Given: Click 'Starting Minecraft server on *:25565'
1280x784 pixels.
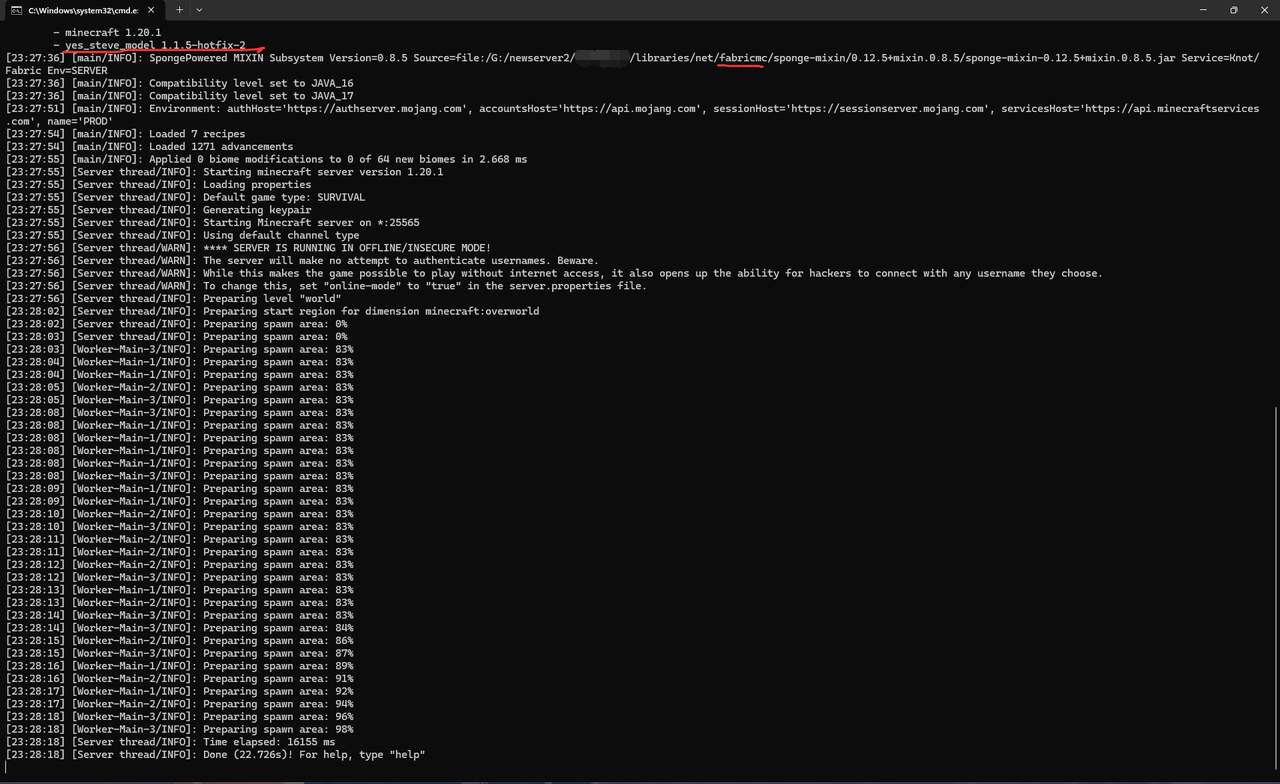Looking at the screenshot, I should pos(212,223).
